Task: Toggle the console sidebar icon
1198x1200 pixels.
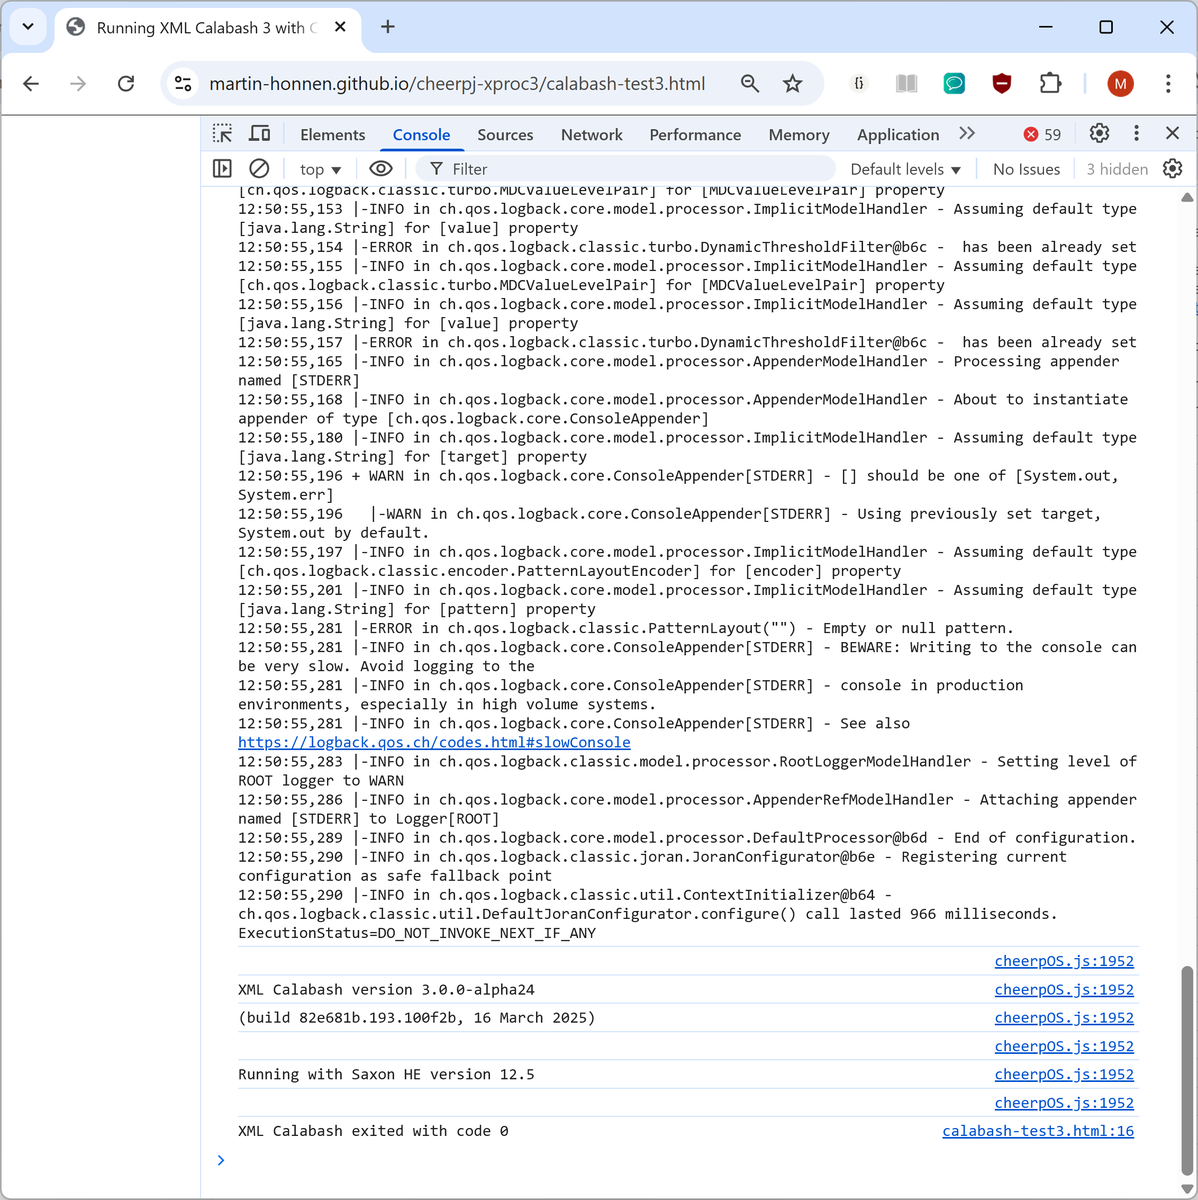Action: pyautogui.click(x=222, y=169)
